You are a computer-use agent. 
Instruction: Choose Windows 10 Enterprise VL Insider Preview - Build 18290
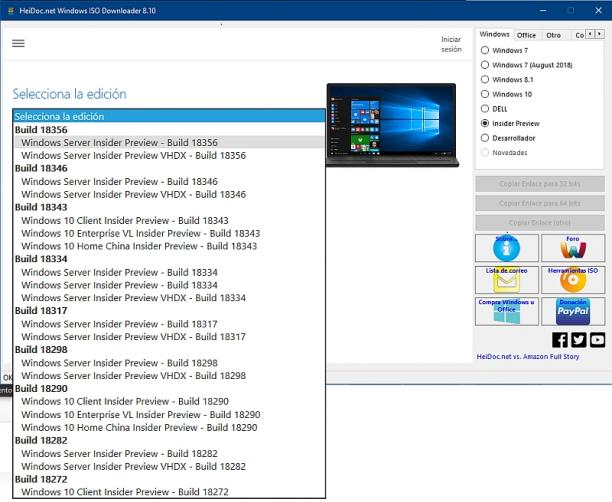click(169, 415)
